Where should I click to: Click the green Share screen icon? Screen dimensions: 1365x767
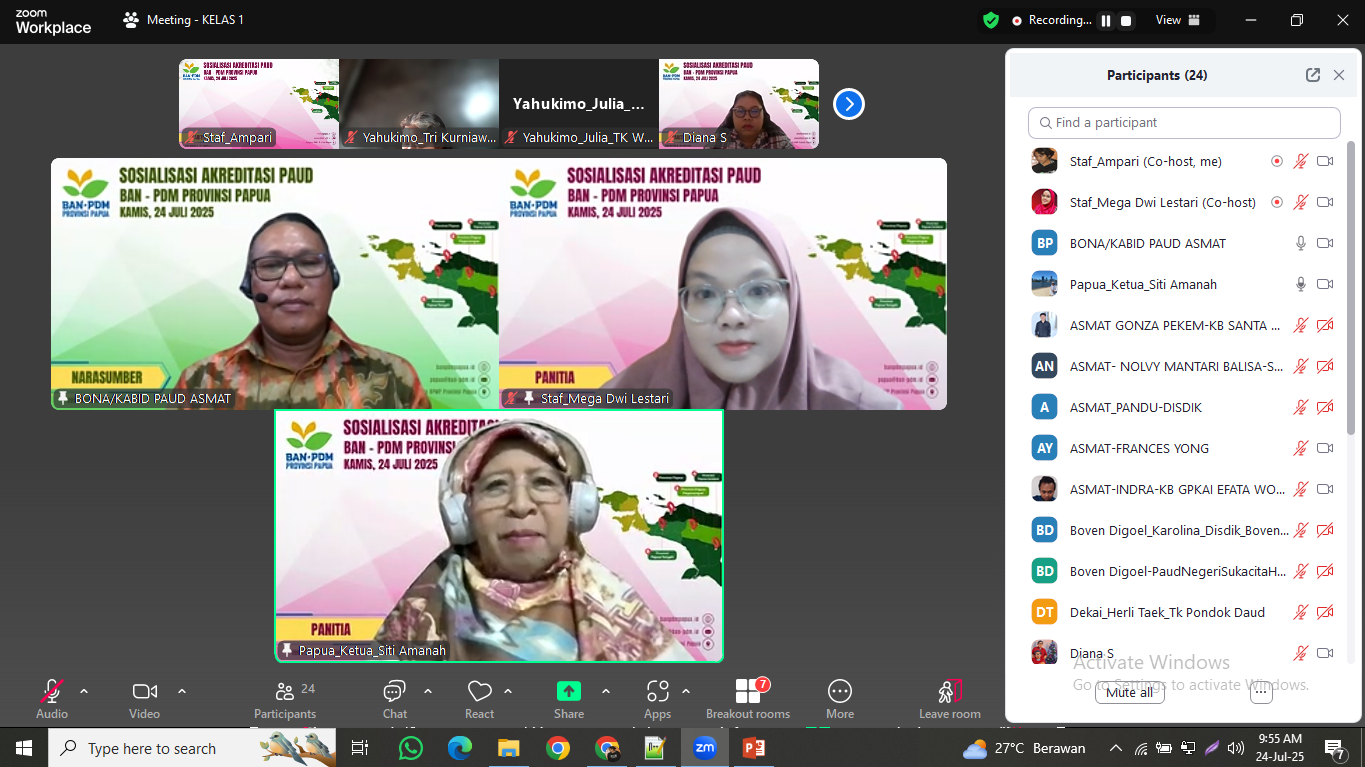pos(568,692)
